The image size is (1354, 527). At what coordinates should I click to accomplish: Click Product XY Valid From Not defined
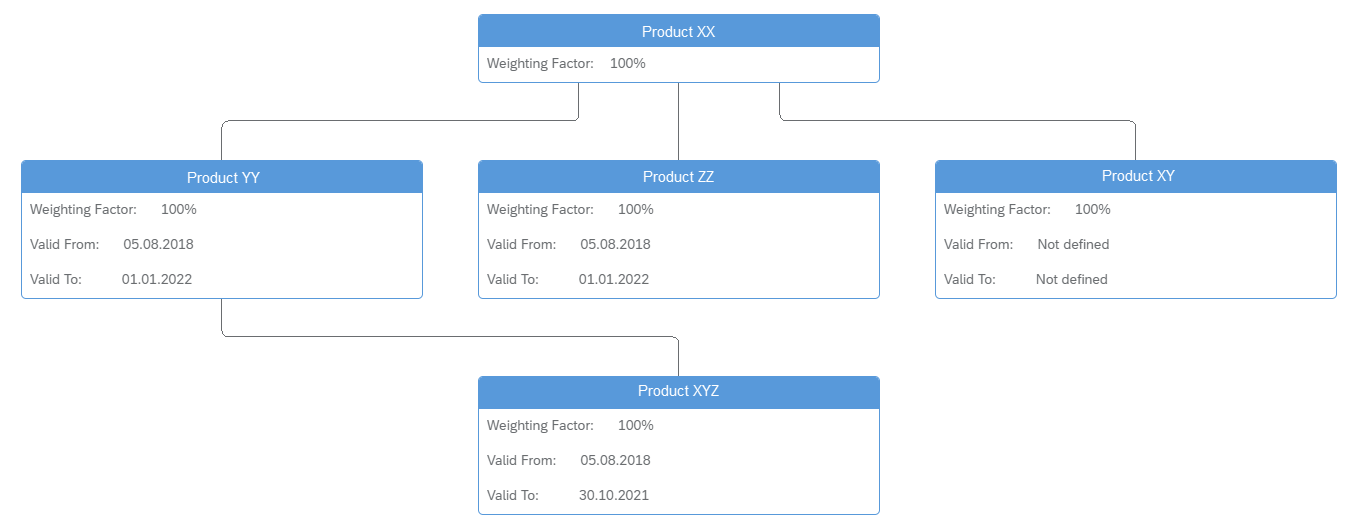click(1073, 244)
